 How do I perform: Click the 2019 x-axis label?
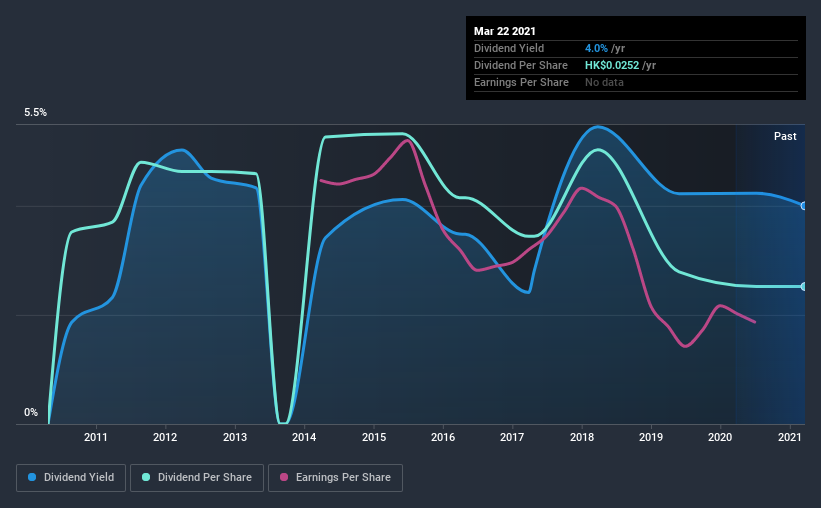click(651, 437)
